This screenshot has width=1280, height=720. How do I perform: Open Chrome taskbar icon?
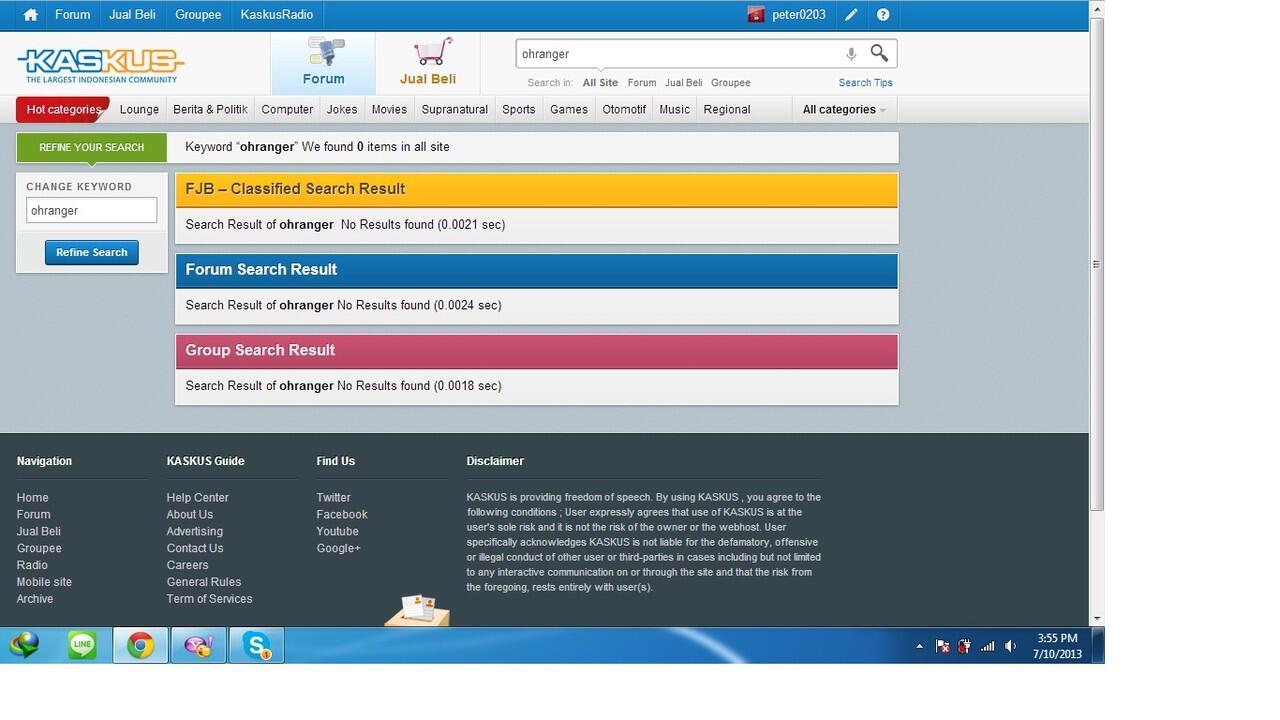pyautogui.click(x=140, y=646)
